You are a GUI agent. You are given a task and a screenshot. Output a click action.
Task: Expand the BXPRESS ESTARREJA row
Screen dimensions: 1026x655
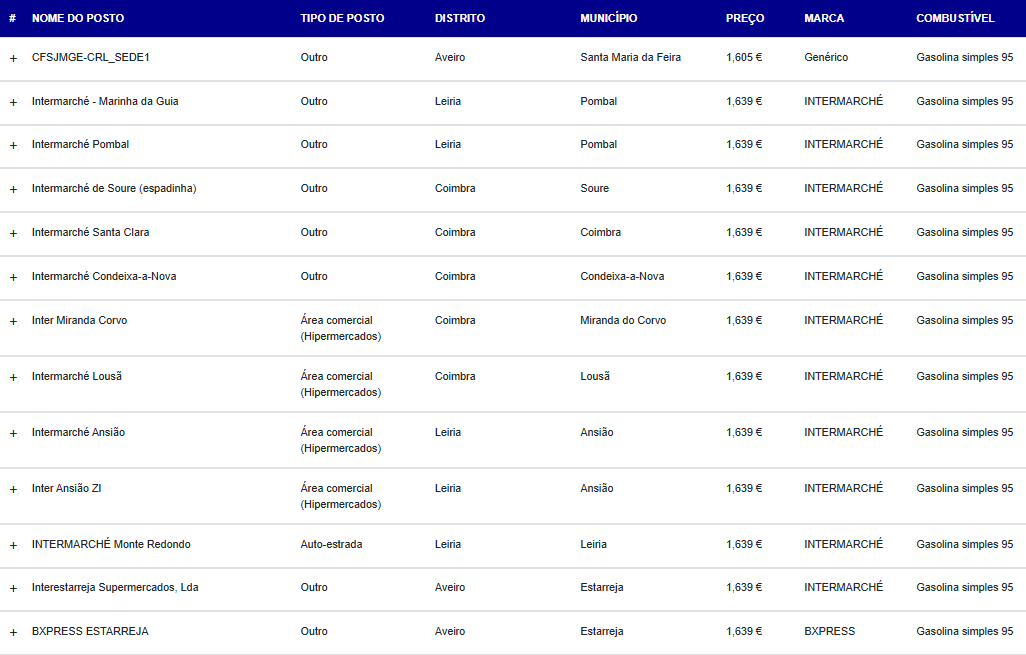click(13, 632)
